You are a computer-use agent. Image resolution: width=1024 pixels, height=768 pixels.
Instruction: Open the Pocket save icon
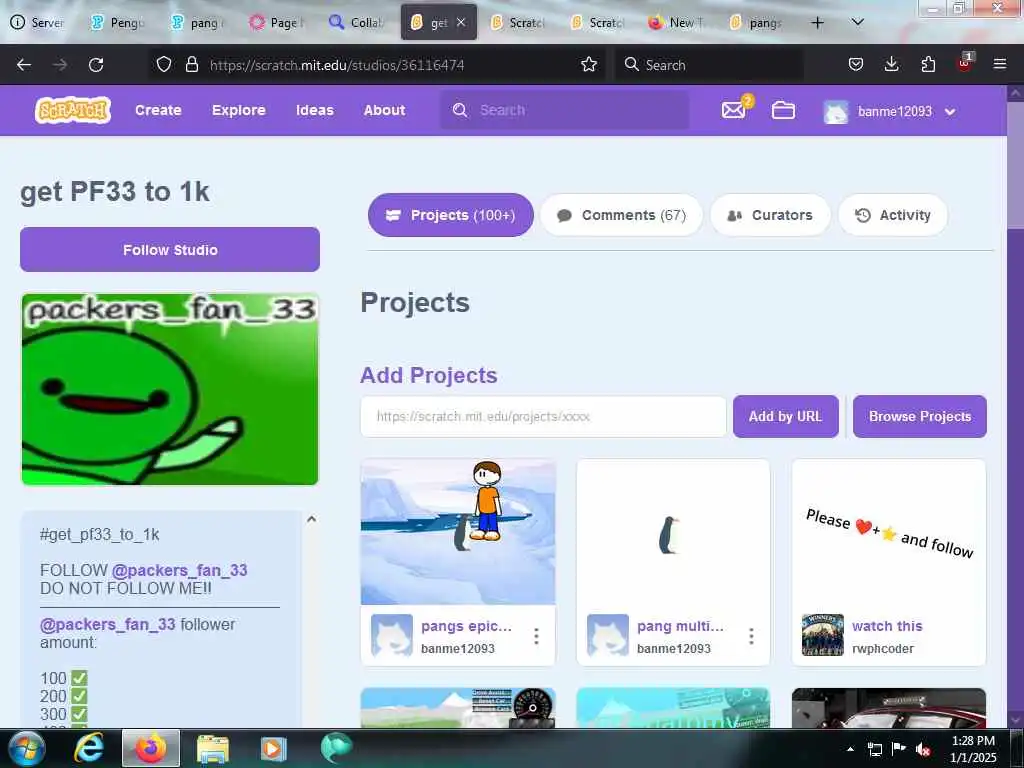(856, 64)
